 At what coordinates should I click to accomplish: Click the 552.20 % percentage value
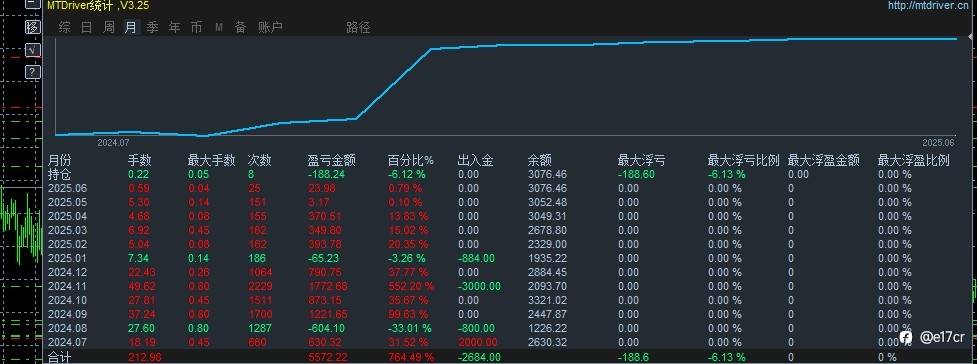pyautogui.click(x=411, y=286)
